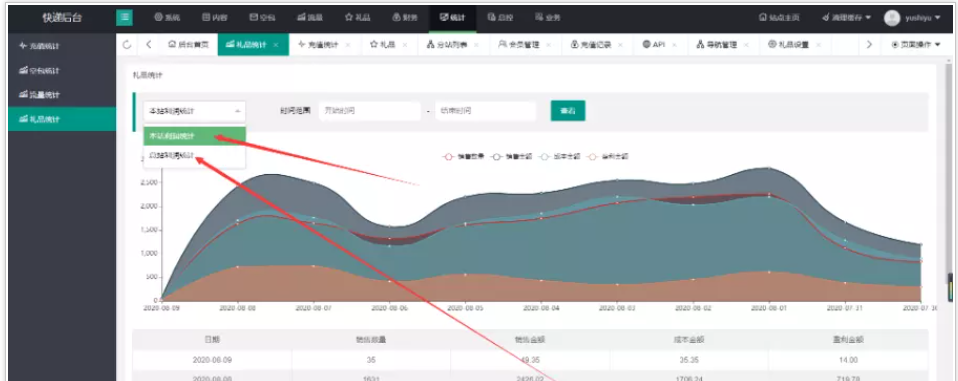Screen dimensions: 958x381
Task: Expand the 页面操作 page actions dropdown
Action: 916,45
